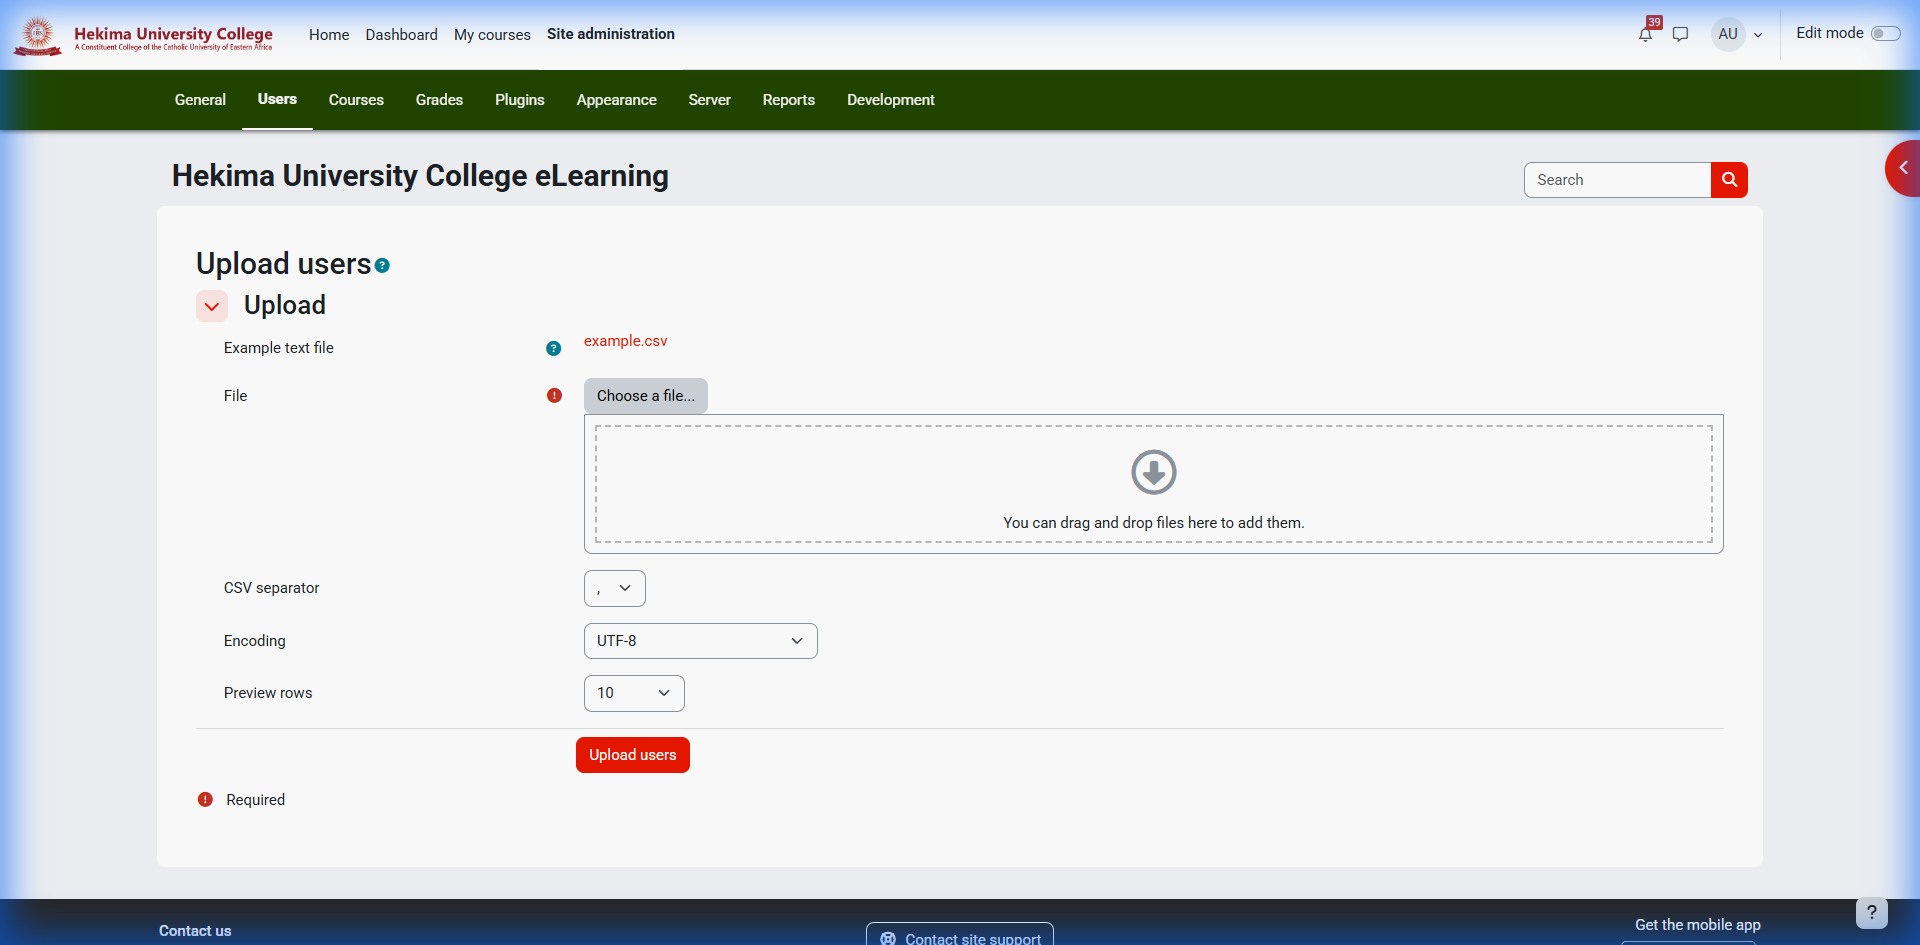Click the Contact site support button
Image resolution: width=1920 pixels, height=945 pixels.
tap(960, 934)
